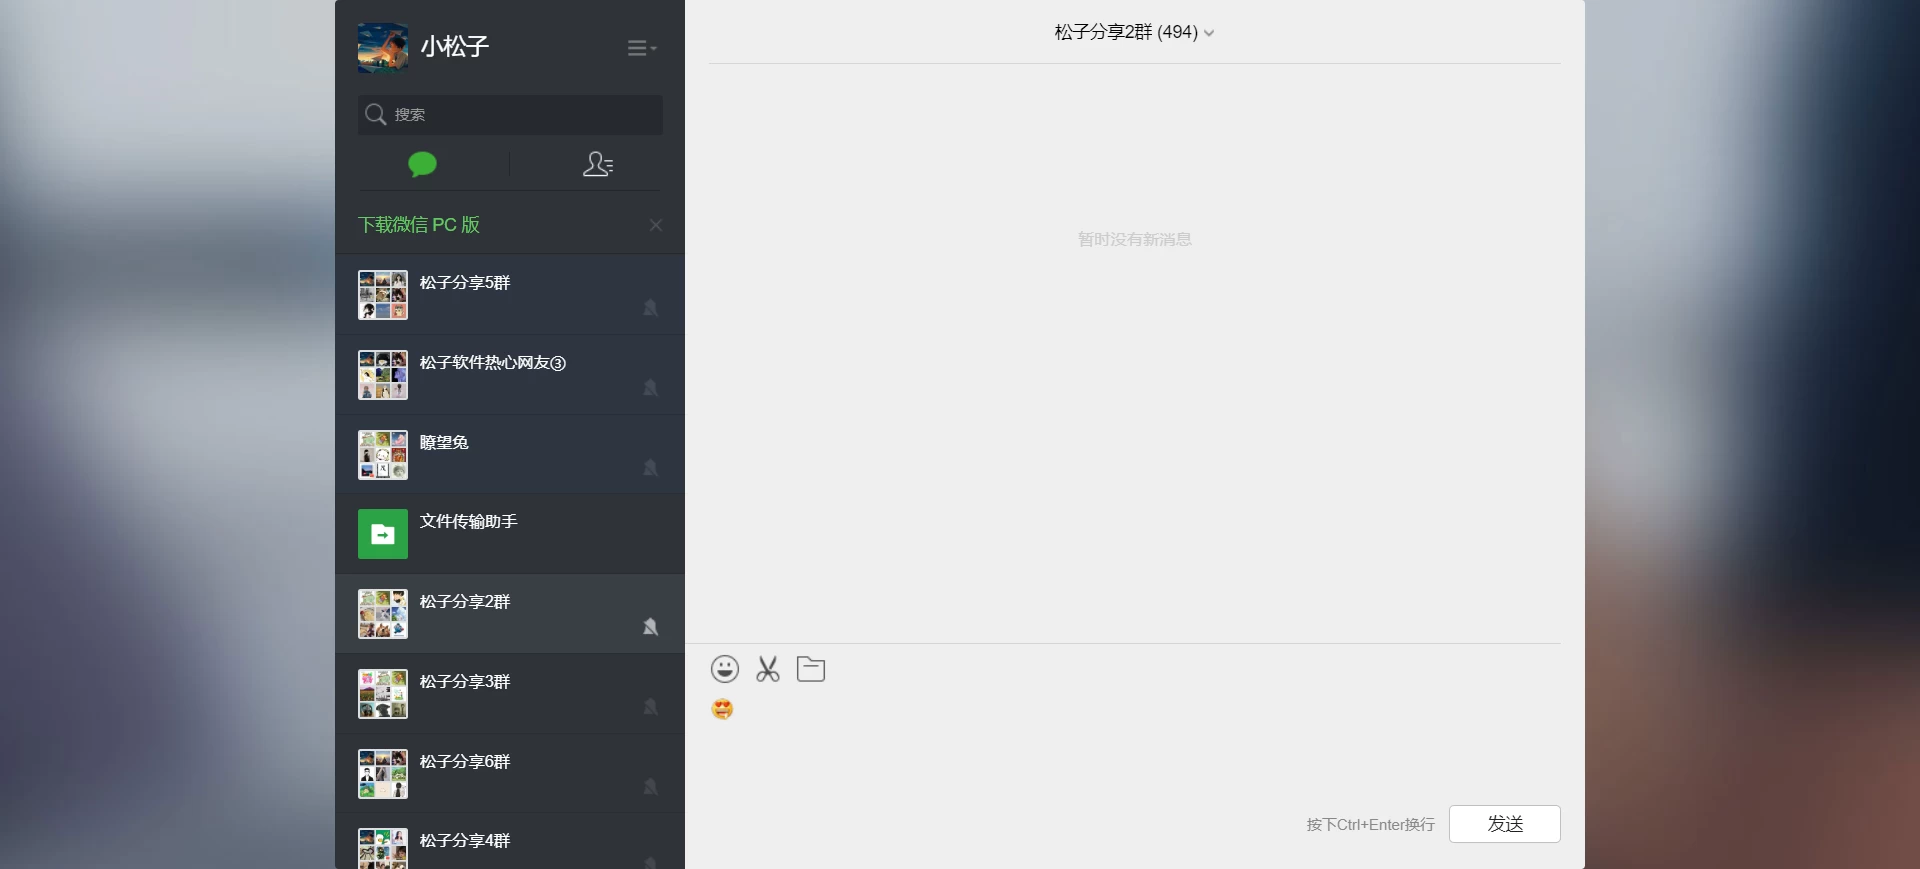
Task: Click the mute bell on 松子软件热心网友③
Action: tap(650, 388)
